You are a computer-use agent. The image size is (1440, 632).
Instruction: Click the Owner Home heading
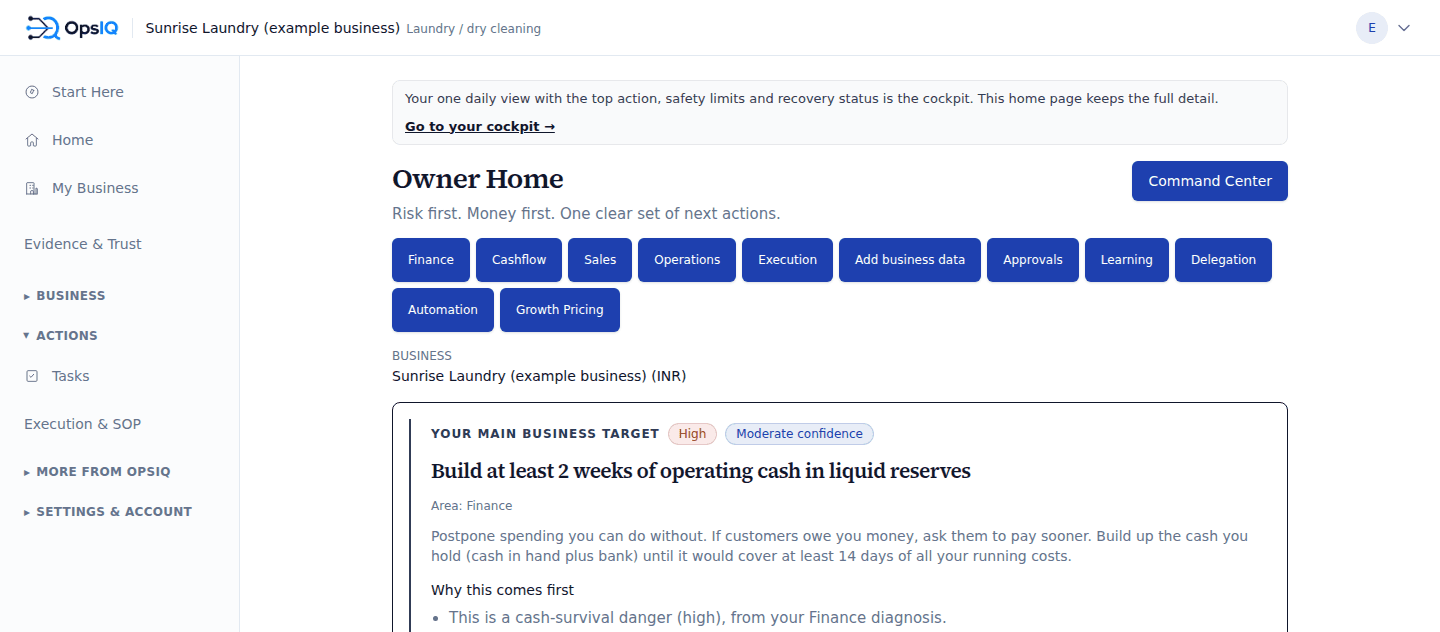click(x=478, y=180)
